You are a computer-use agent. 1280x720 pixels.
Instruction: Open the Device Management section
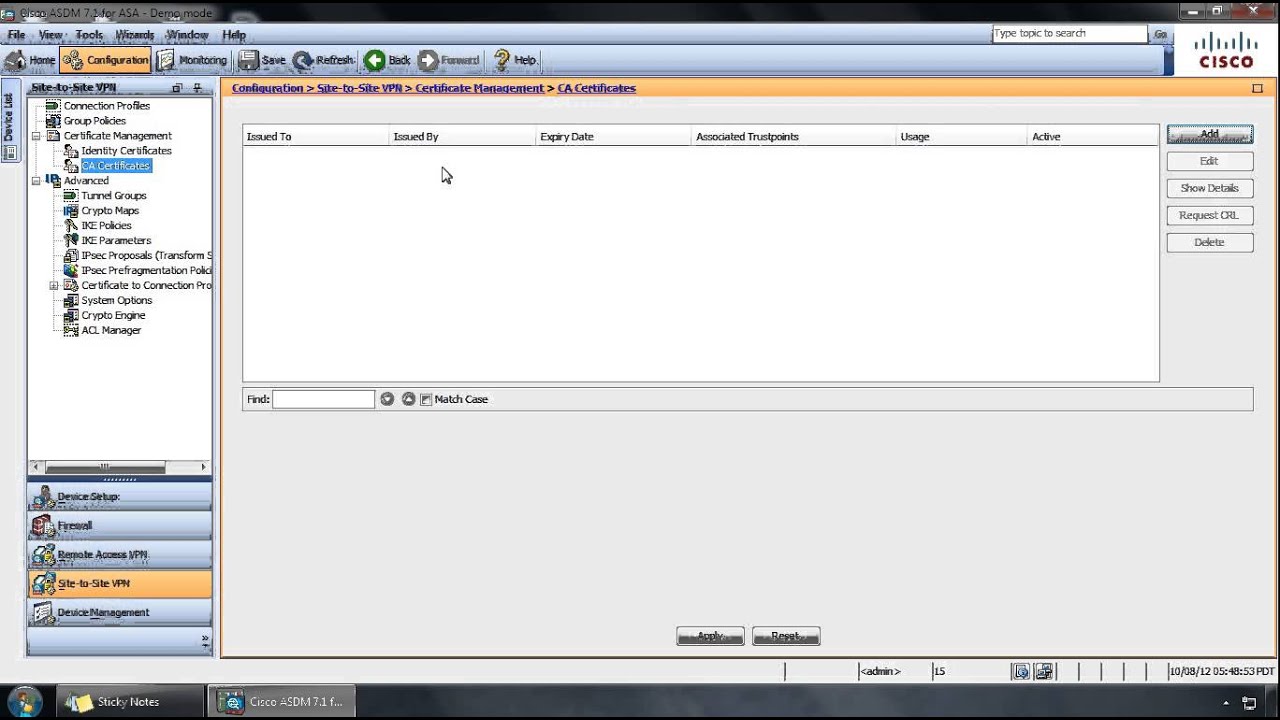(120, 613)
